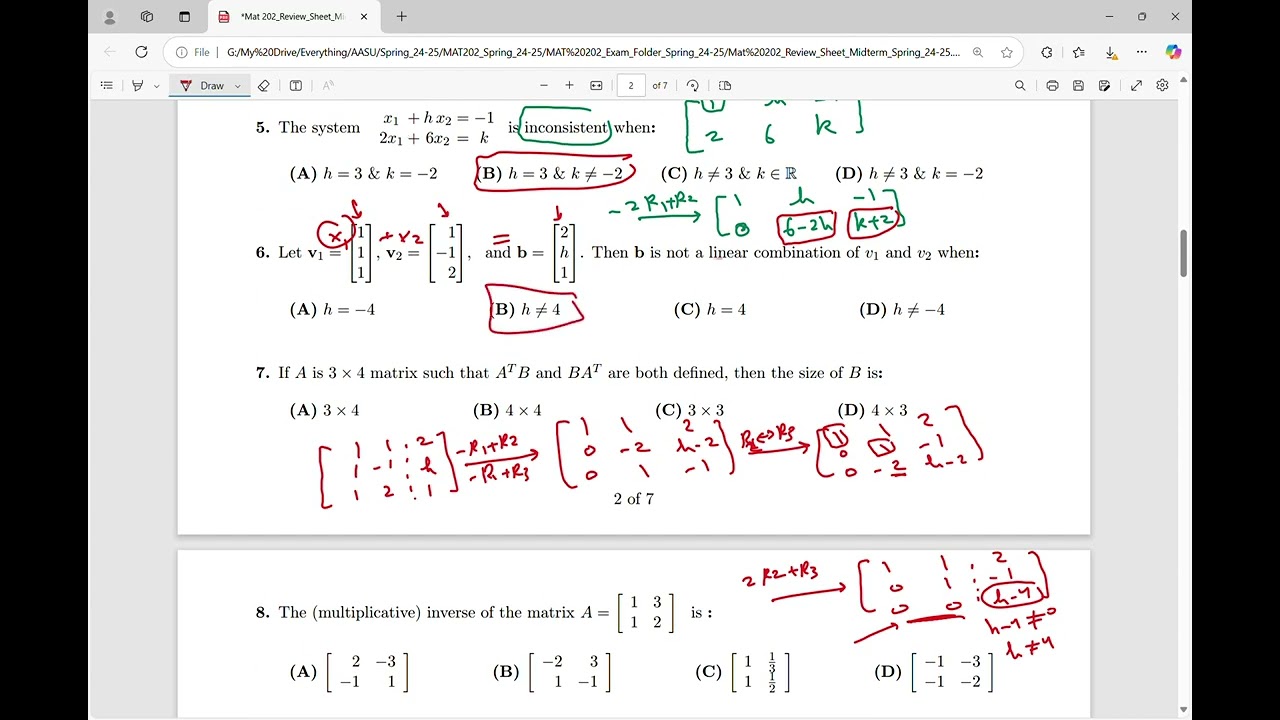The width and height of the screenshot is (1280, 720).
Task: Click the address bar zoom magnifier icon
Action: coord(977,52)
